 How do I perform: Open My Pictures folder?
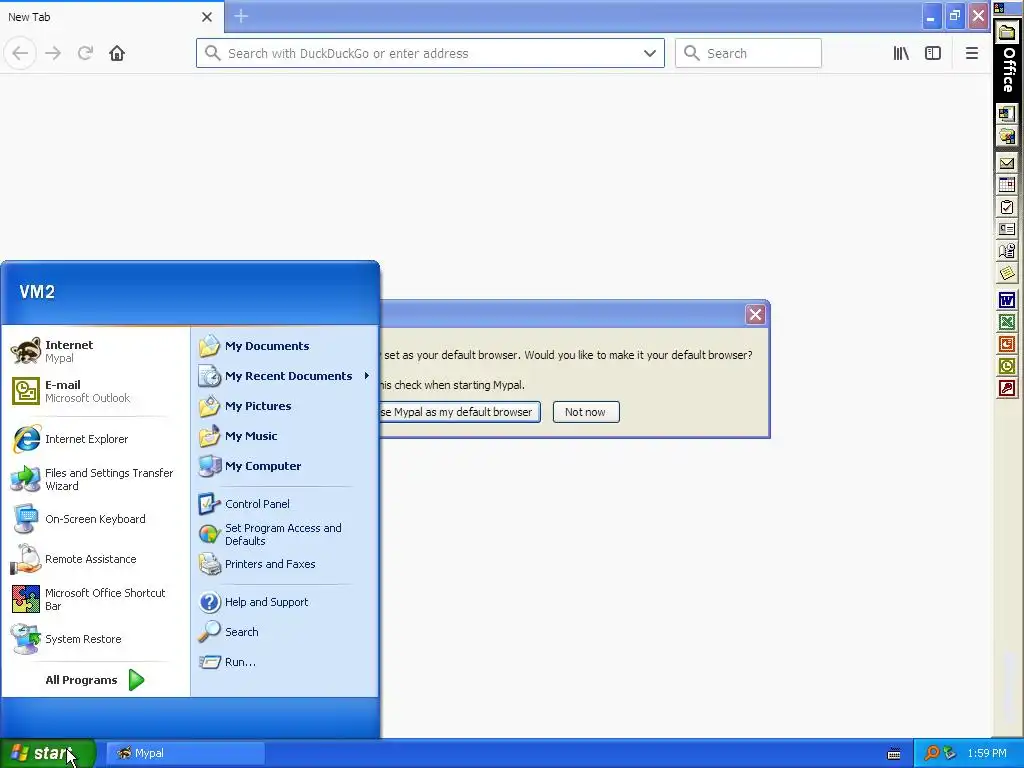point(284,406)
